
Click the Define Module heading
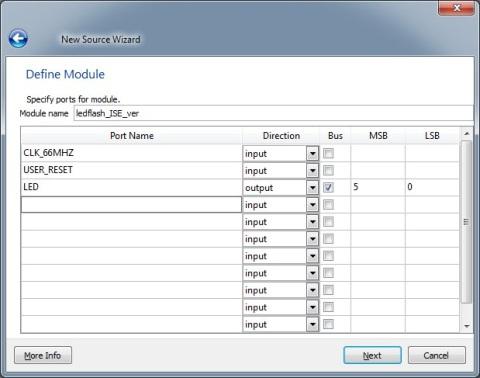click(x=65, y=74)
